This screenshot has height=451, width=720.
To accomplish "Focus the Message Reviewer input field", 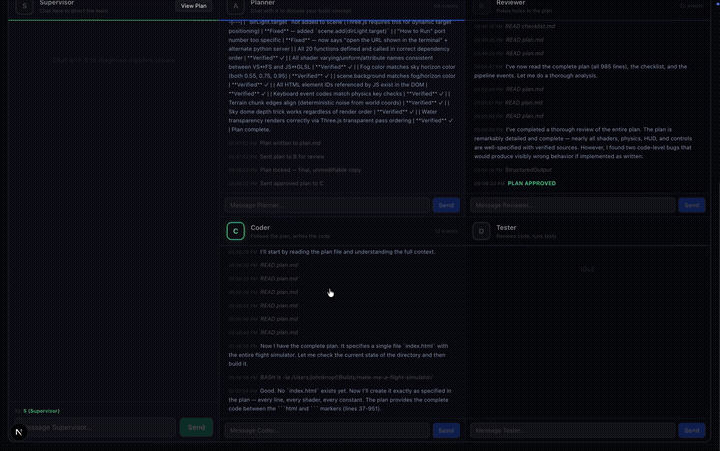I will (573, 205).
